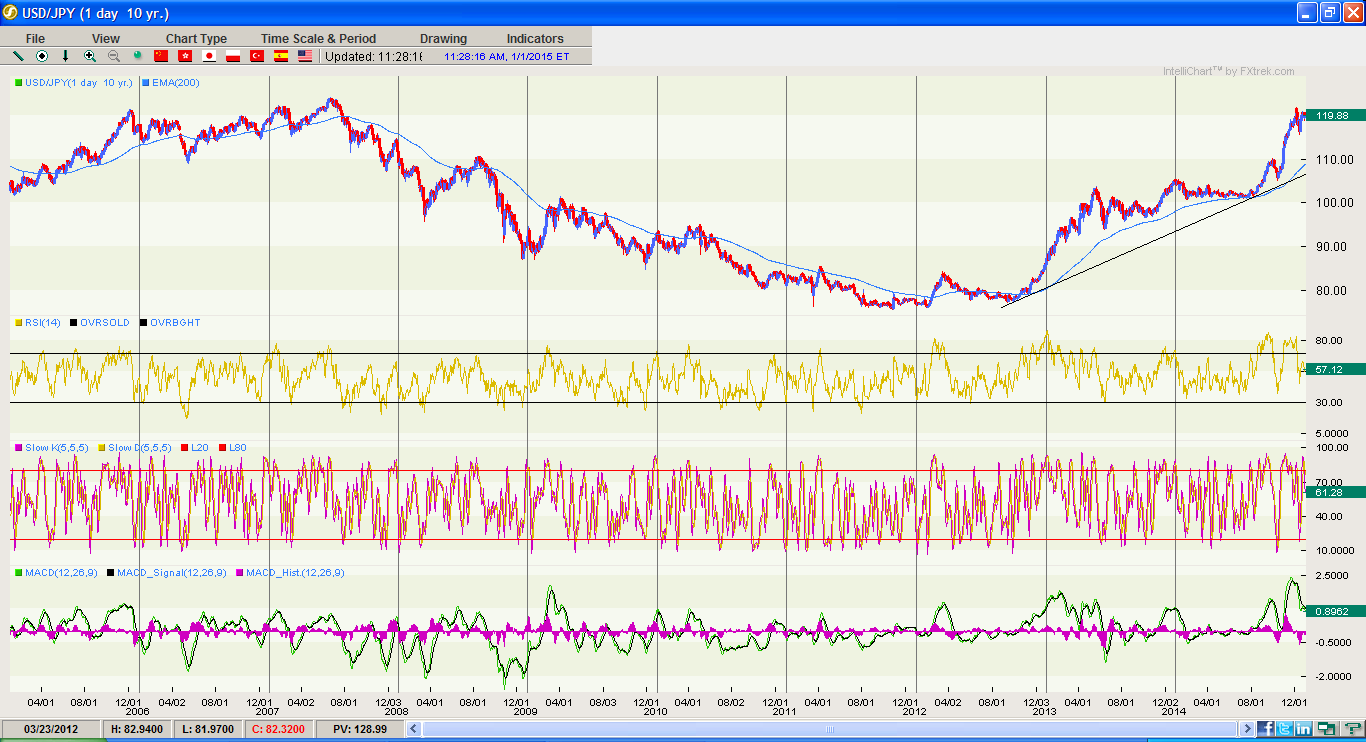Open the Chart Type dropdown menu
The width and height of the screenshot is (1366, 742).
196,39
